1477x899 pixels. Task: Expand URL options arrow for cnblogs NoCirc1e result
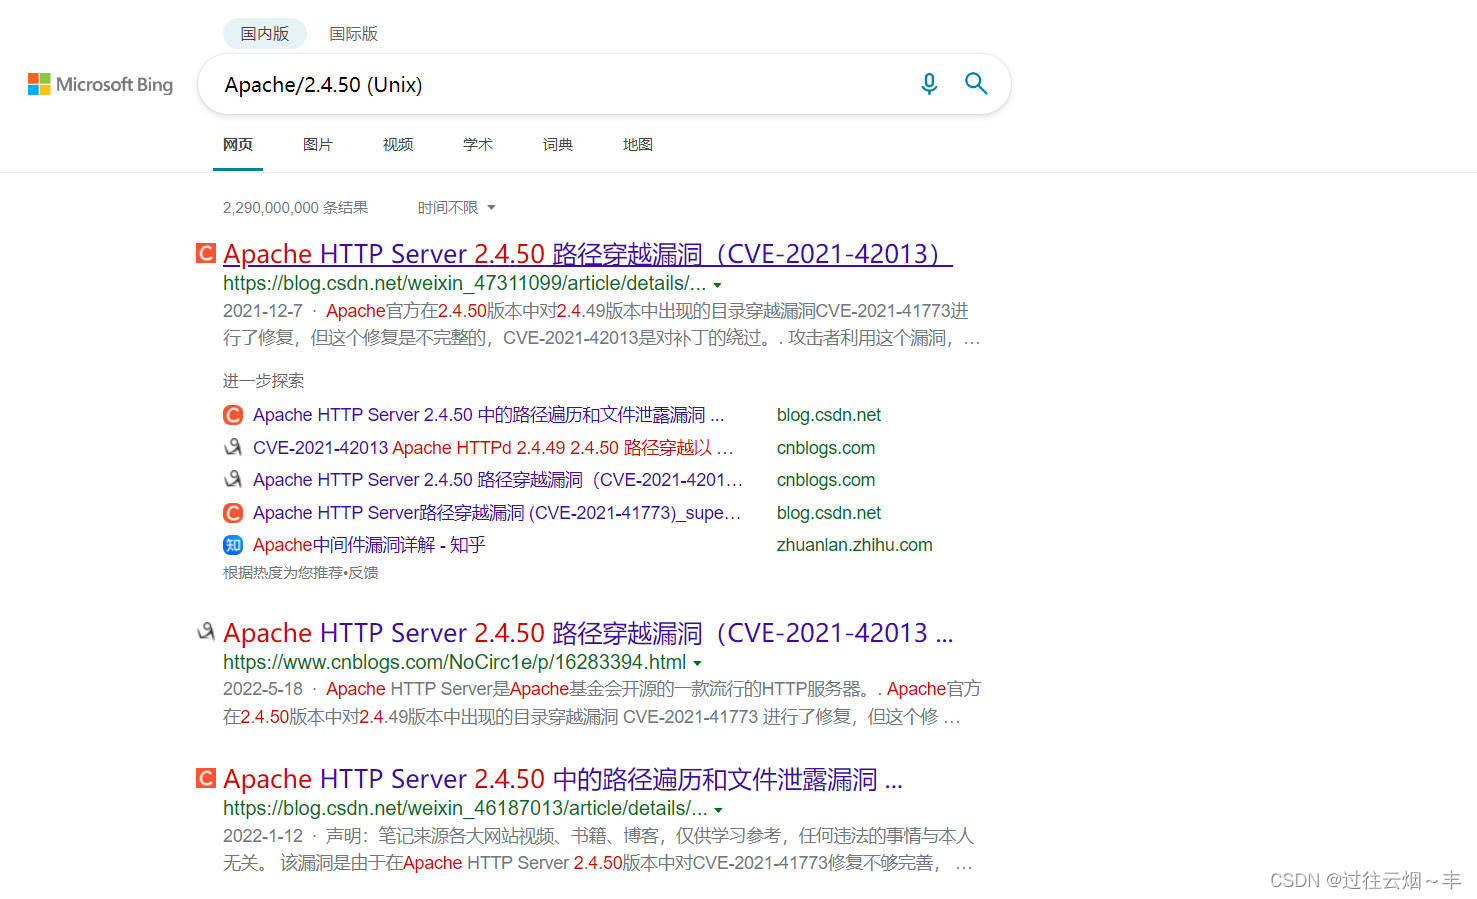[697, 663]
